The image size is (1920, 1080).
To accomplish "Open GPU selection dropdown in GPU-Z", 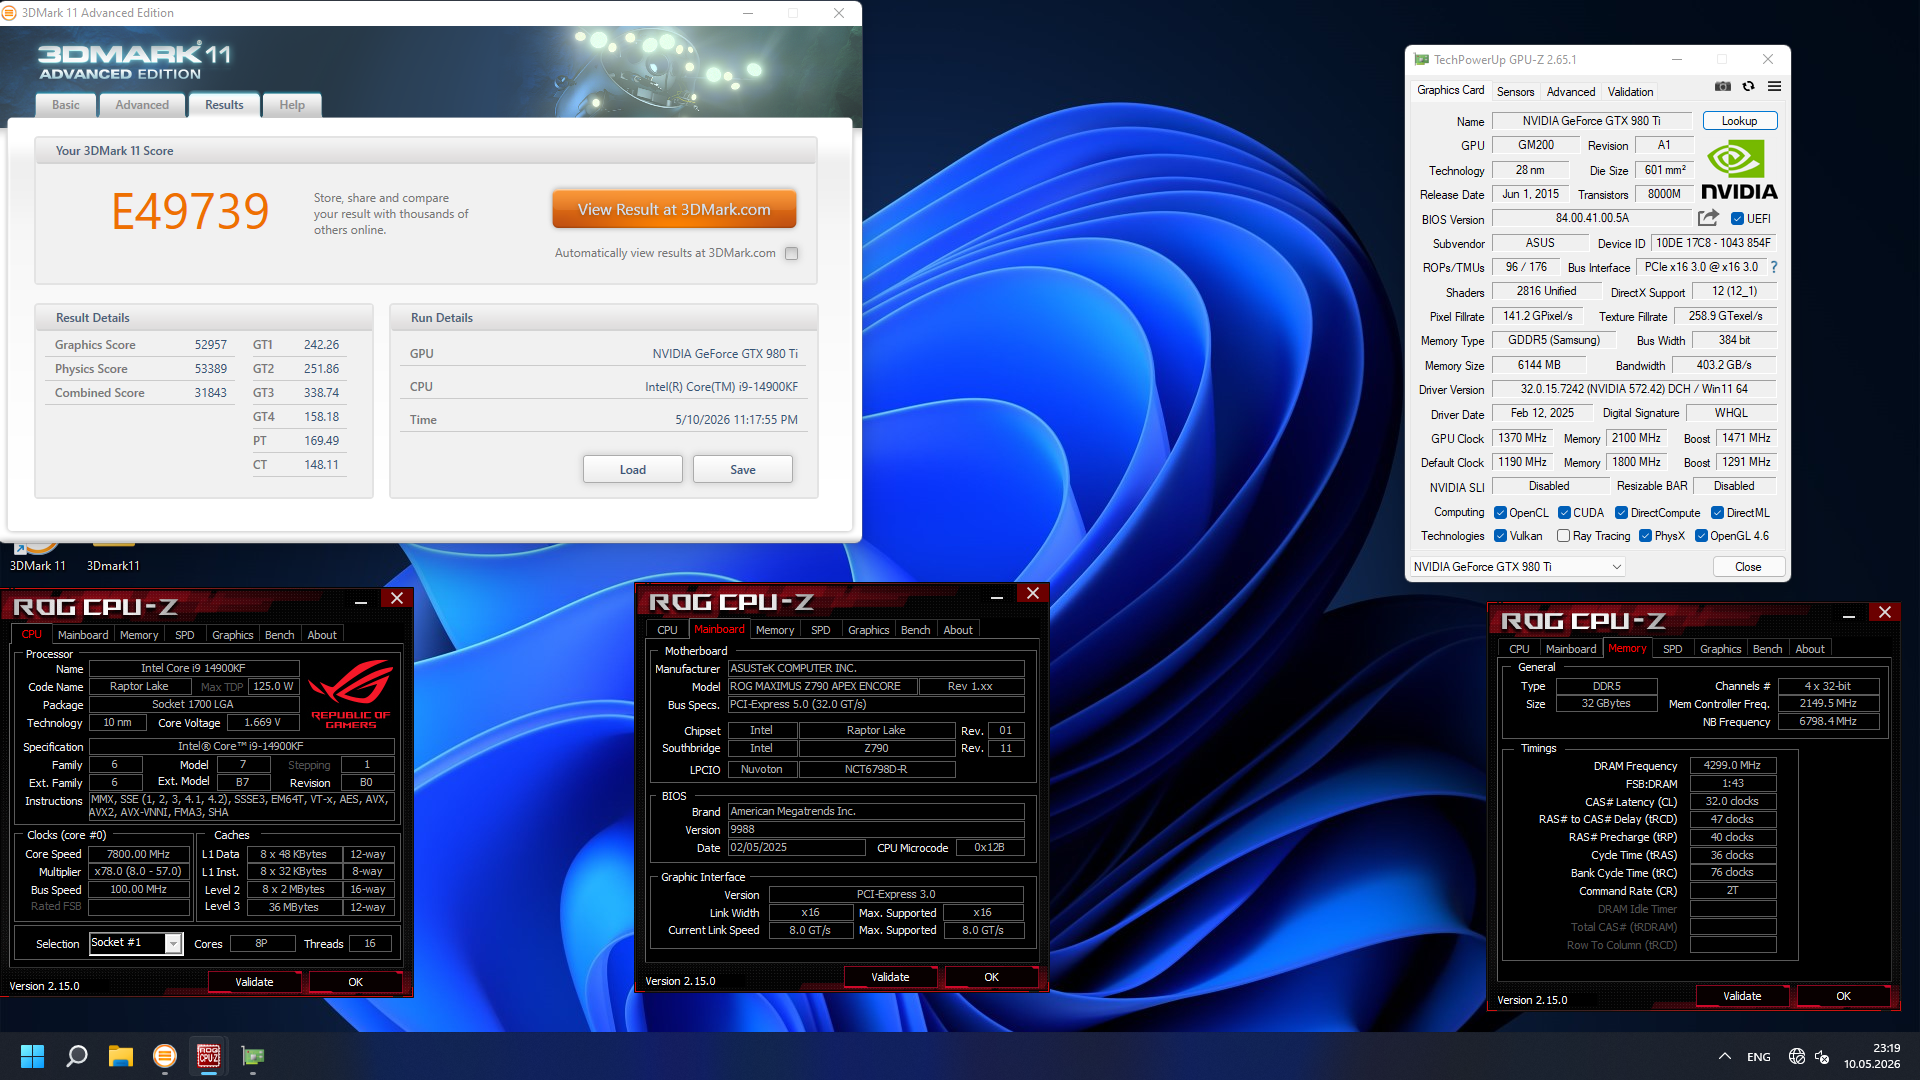I will click(x=1516, y=567).
